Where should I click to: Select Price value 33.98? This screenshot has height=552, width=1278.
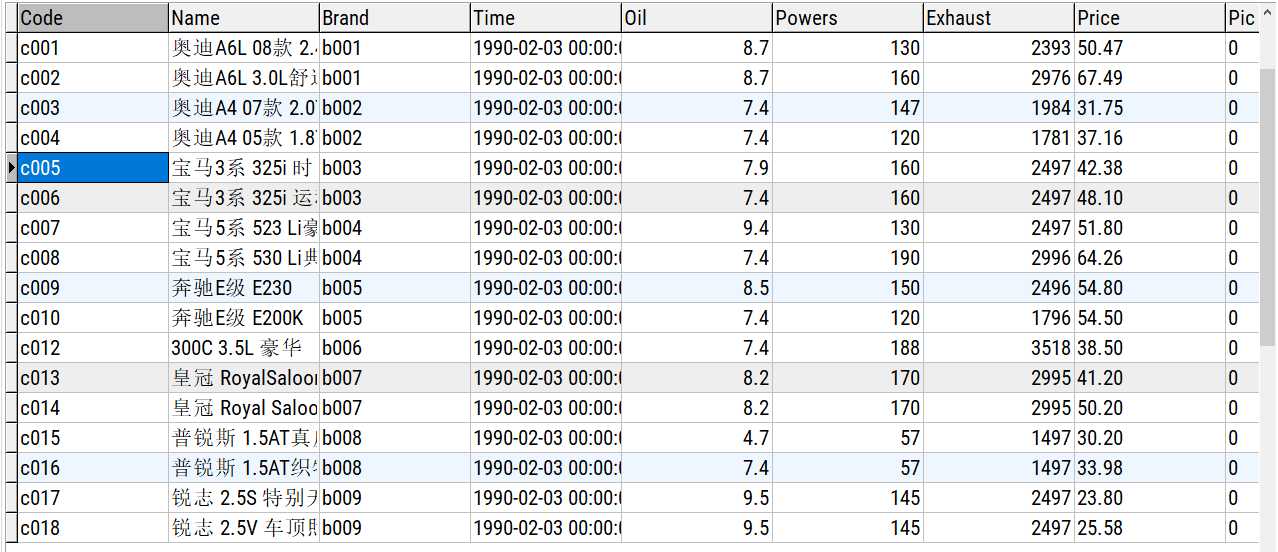(1150, 468)
